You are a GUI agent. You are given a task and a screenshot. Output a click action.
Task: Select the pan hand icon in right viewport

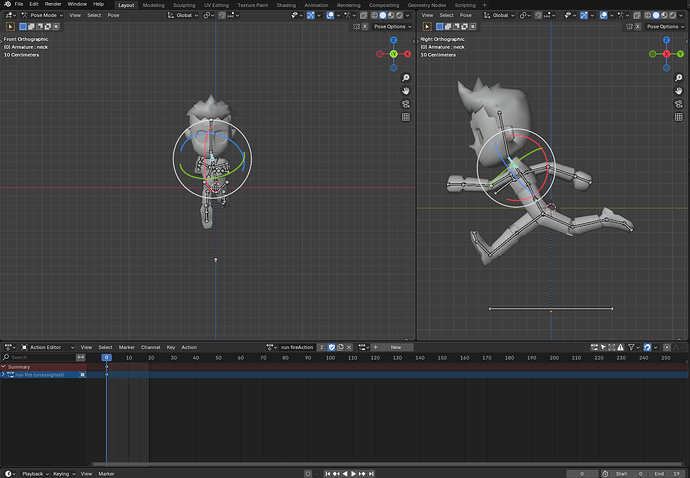[679, 91]
